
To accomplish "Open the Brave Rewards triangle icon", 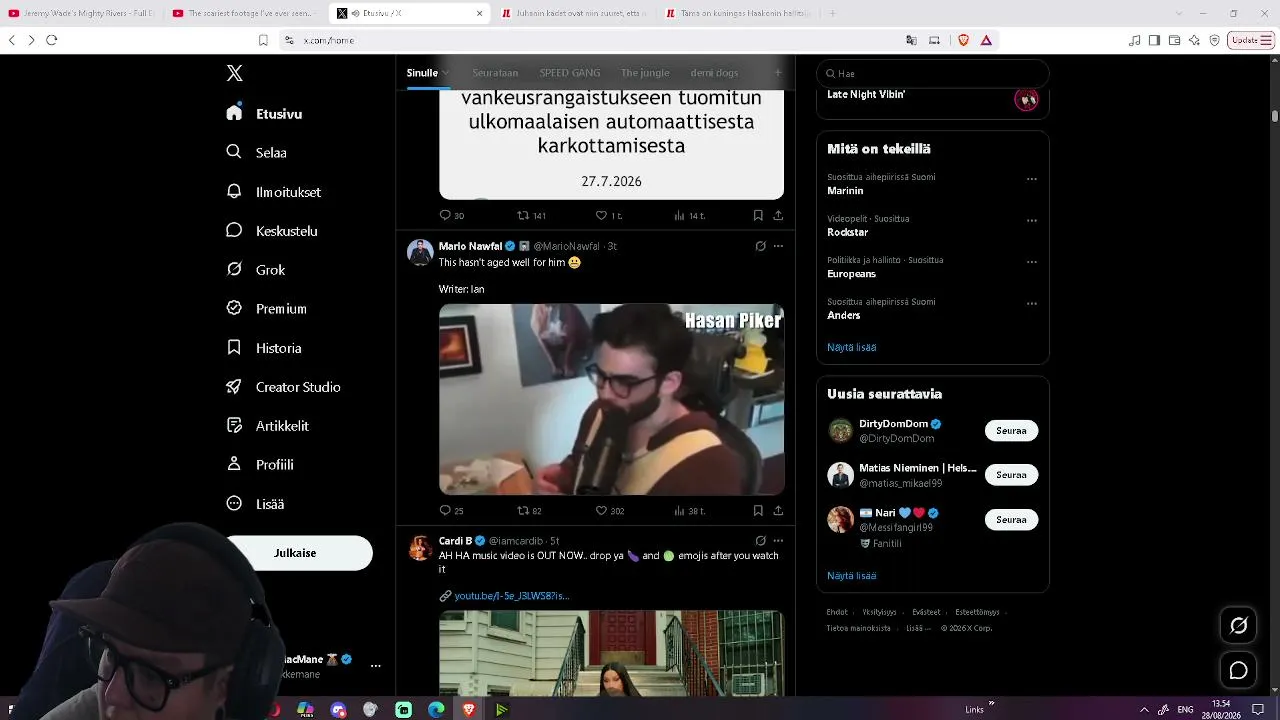I will [986, 40].
